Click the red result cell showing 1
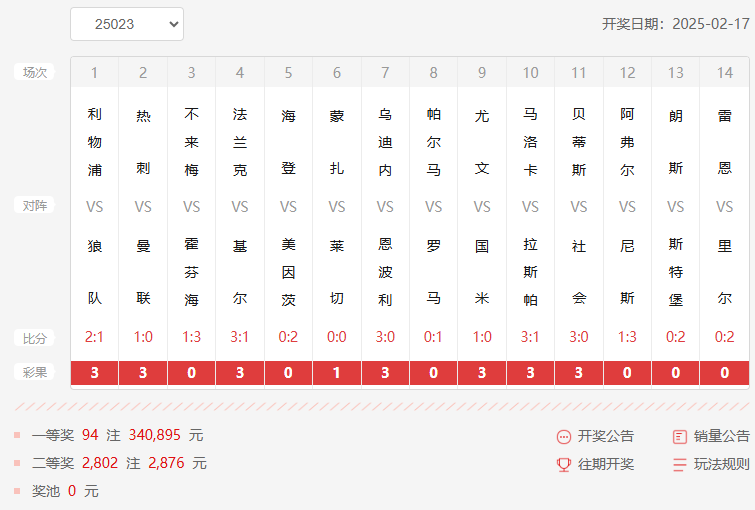The image size is (755, 510). coord(337,373)
